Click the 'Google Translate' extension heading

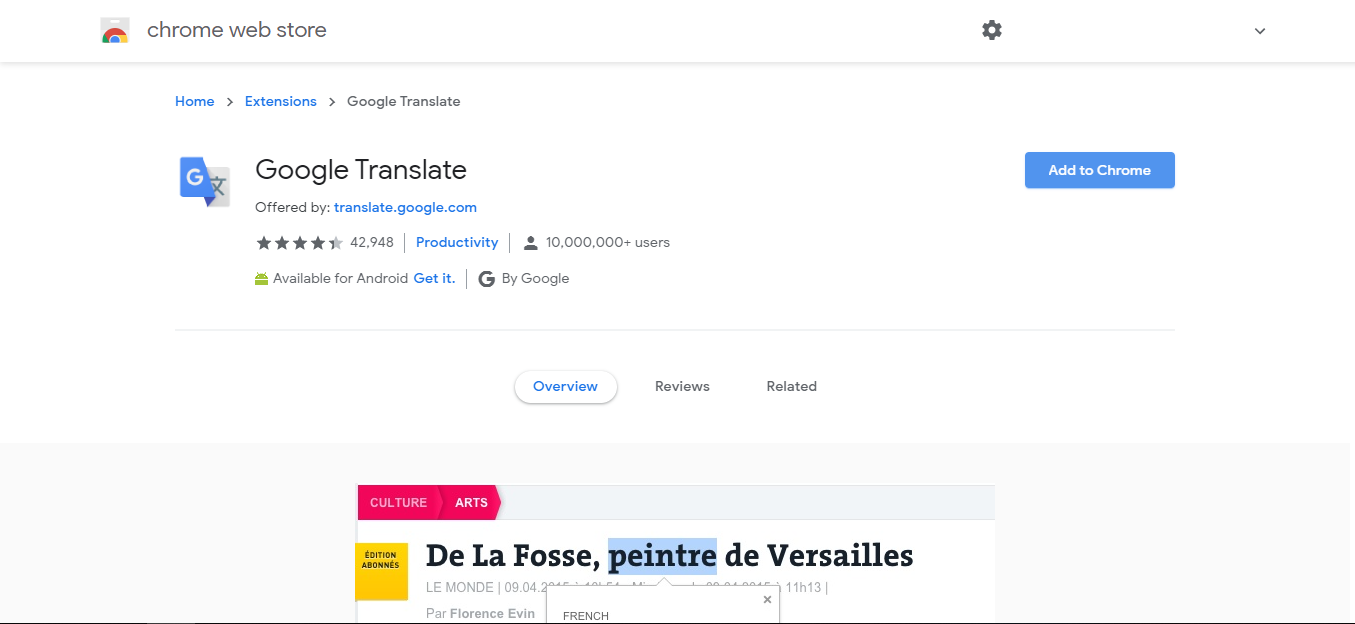(361, 170)
